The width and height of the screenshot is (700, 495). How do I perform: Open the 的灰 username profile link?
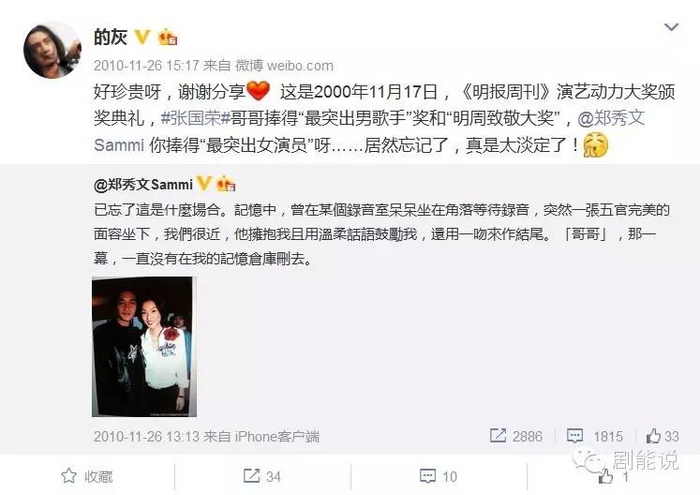click(110, 37)
